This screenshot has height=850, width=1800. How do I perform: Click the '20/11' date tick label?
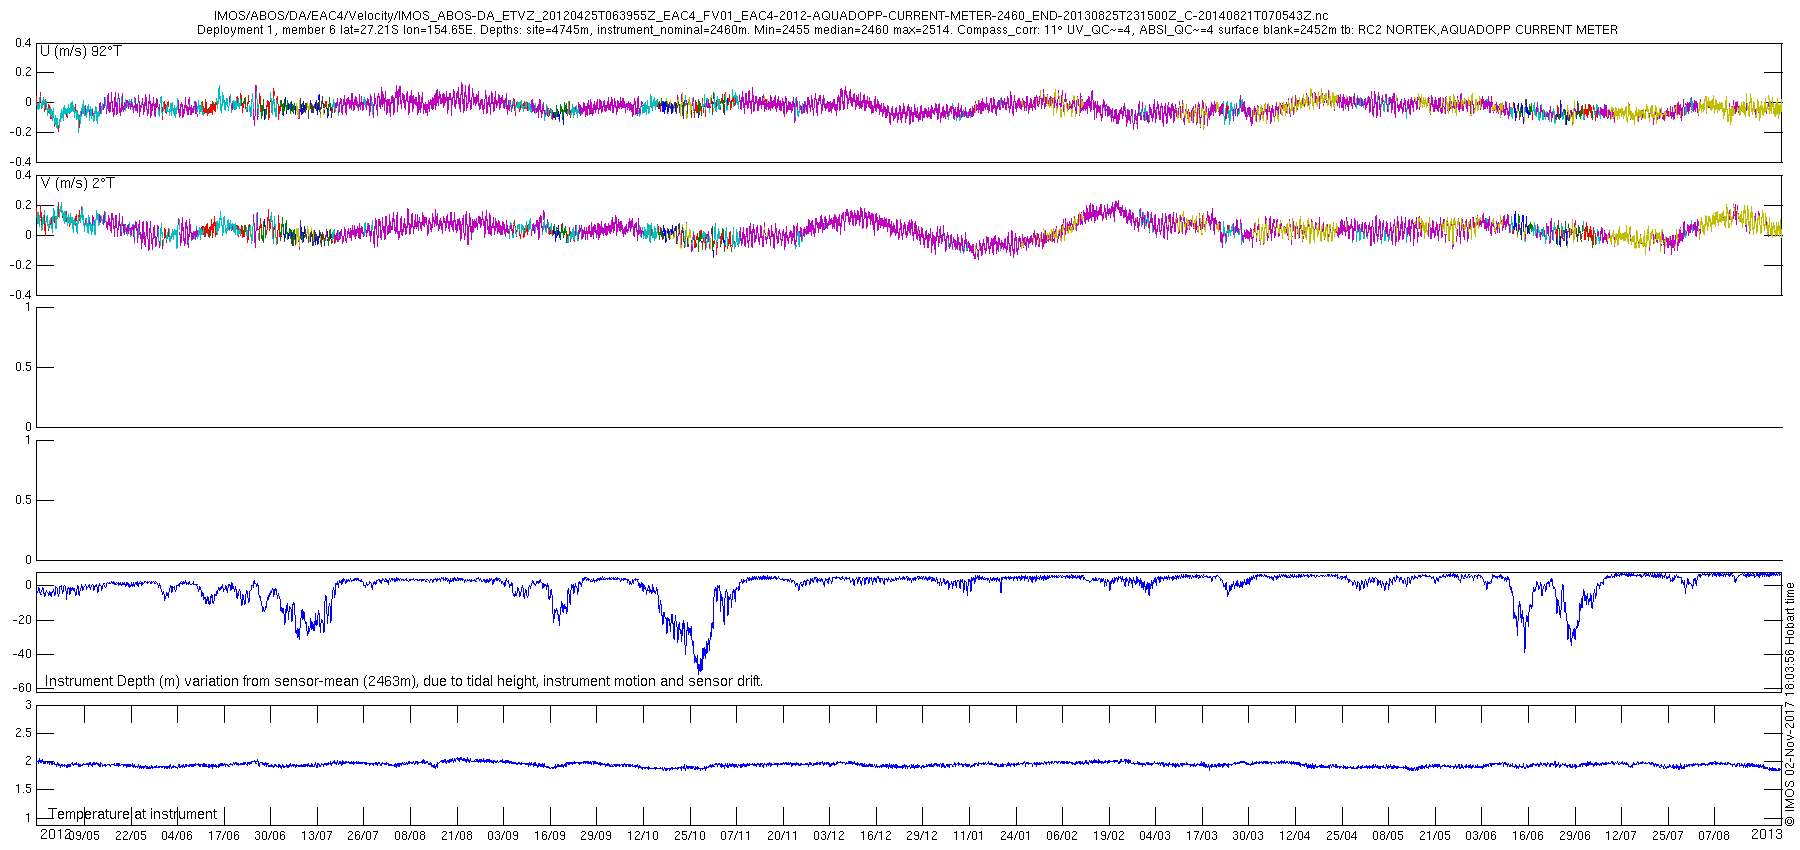(783, 836)
